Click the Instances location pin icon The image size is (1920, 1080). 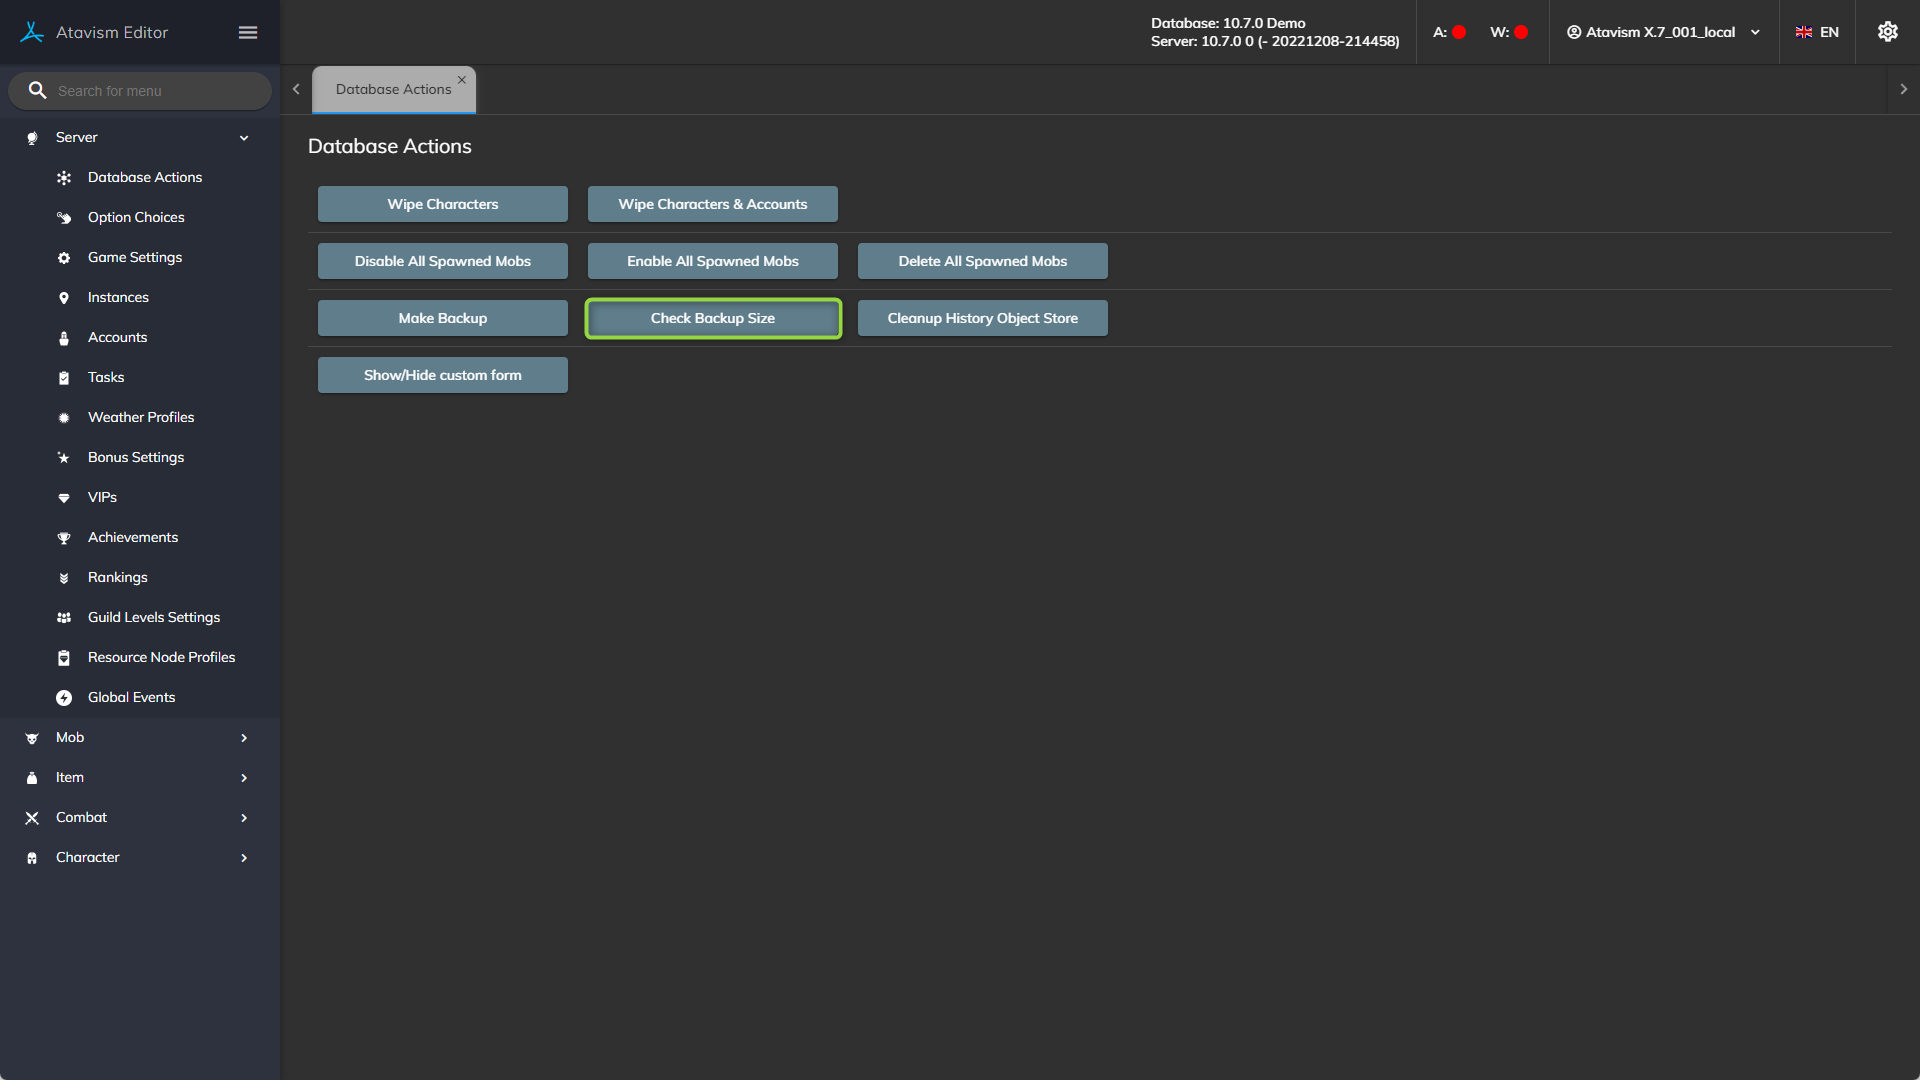tap(64, 298)
